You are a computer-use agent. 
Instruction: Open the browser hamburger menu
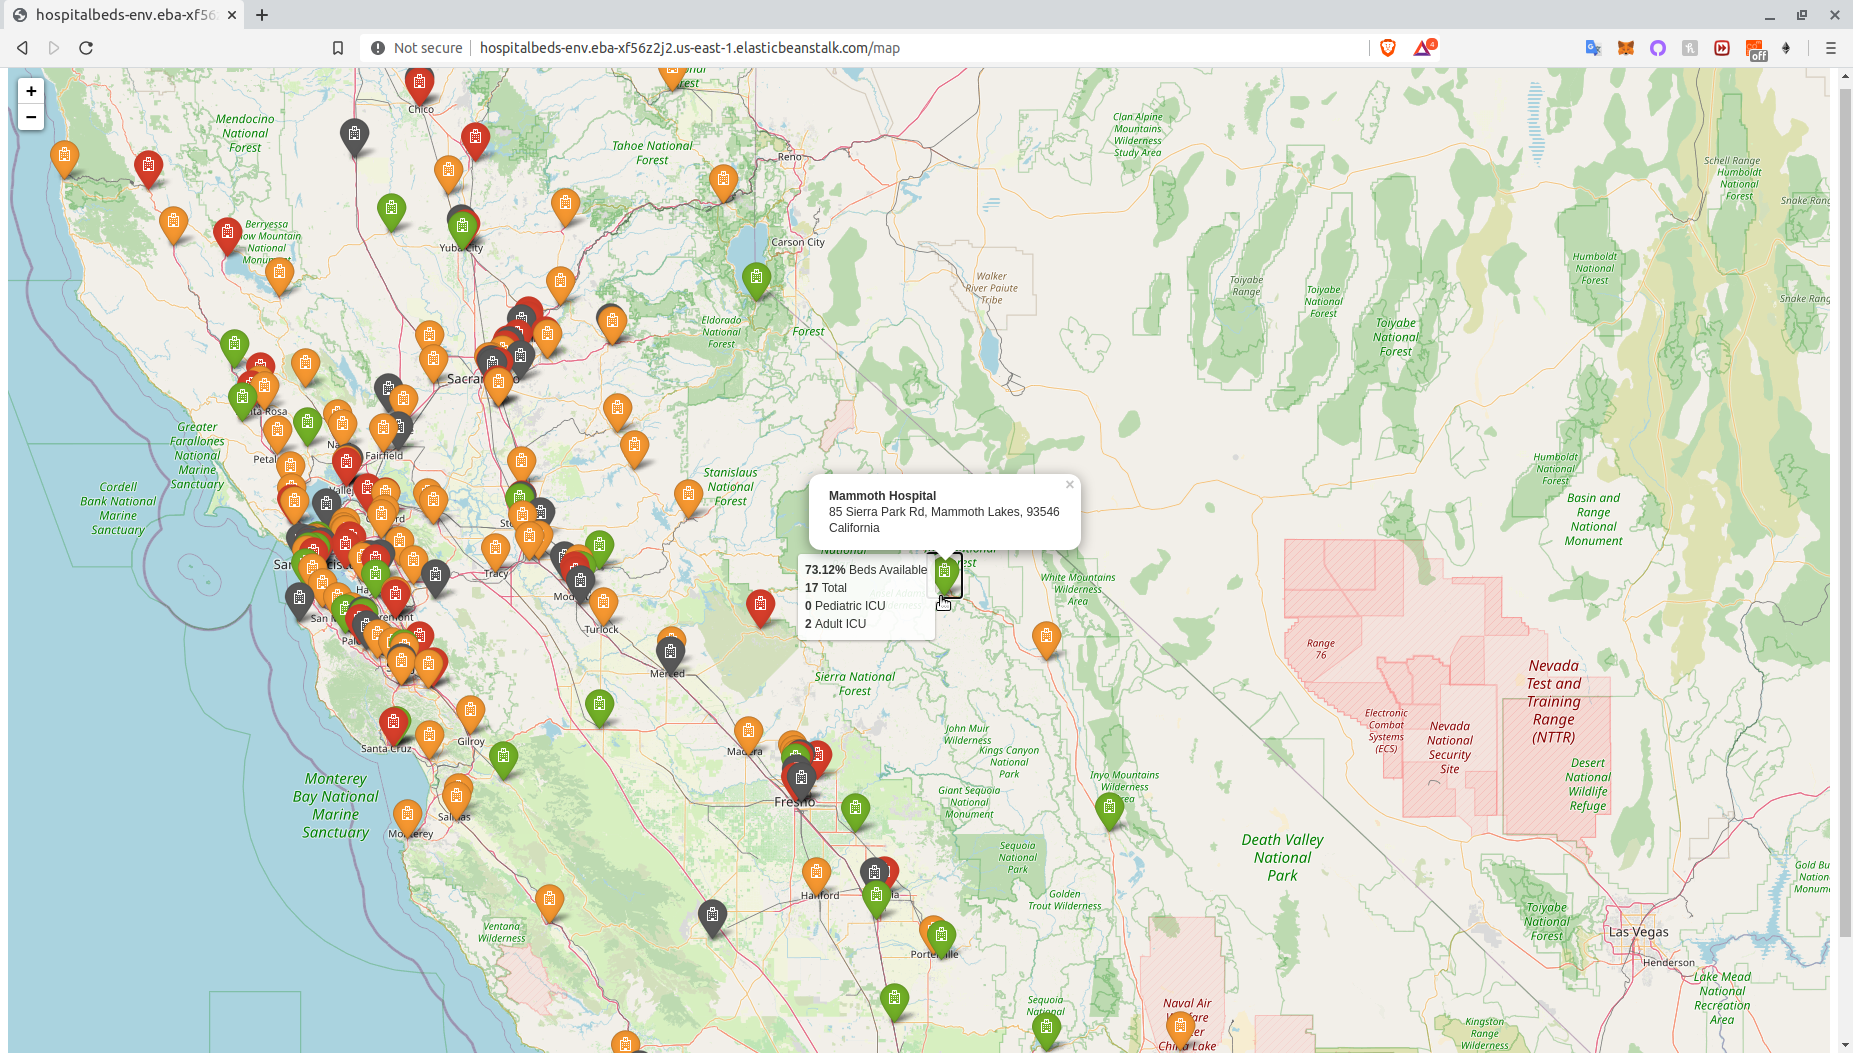click(1832, 47)
